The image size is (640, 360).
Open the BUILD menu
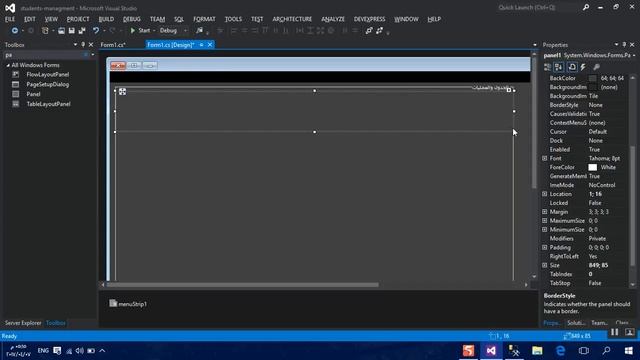pyautogui.click(x=106, y=19)
